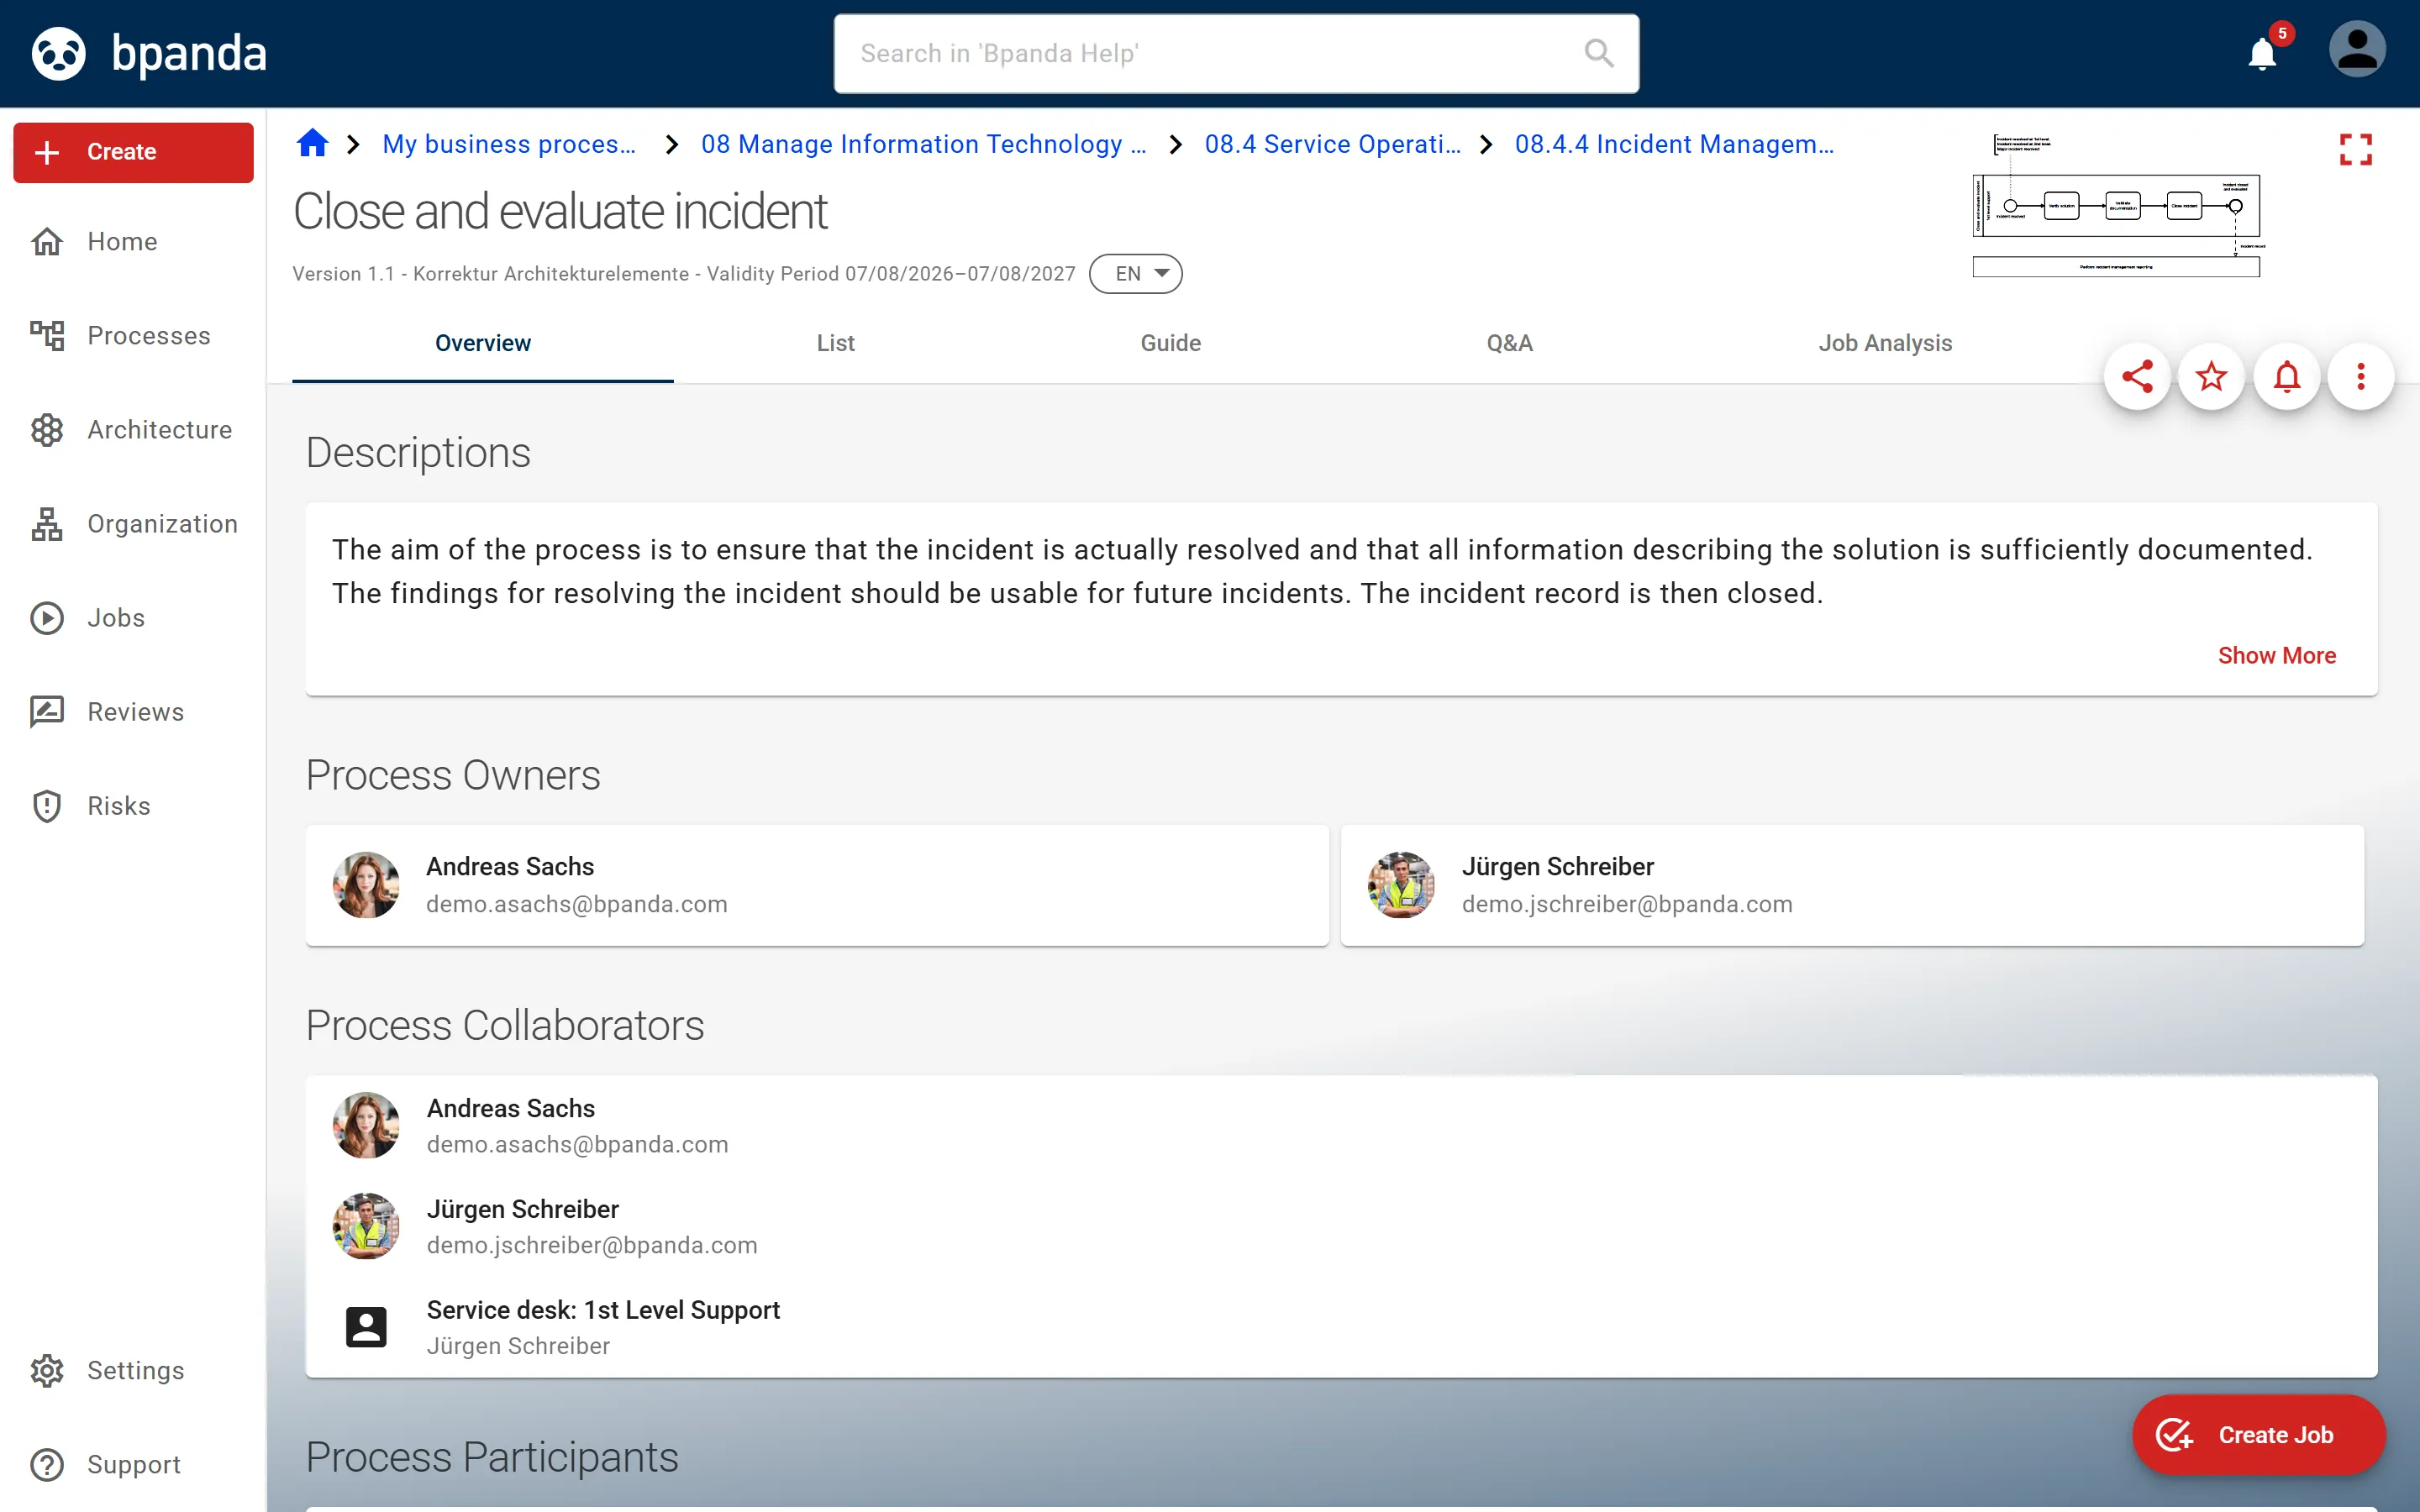Open Organization in the sidebar
2420x1512 pixels.
pyautogui.click(x=133, y=523)
